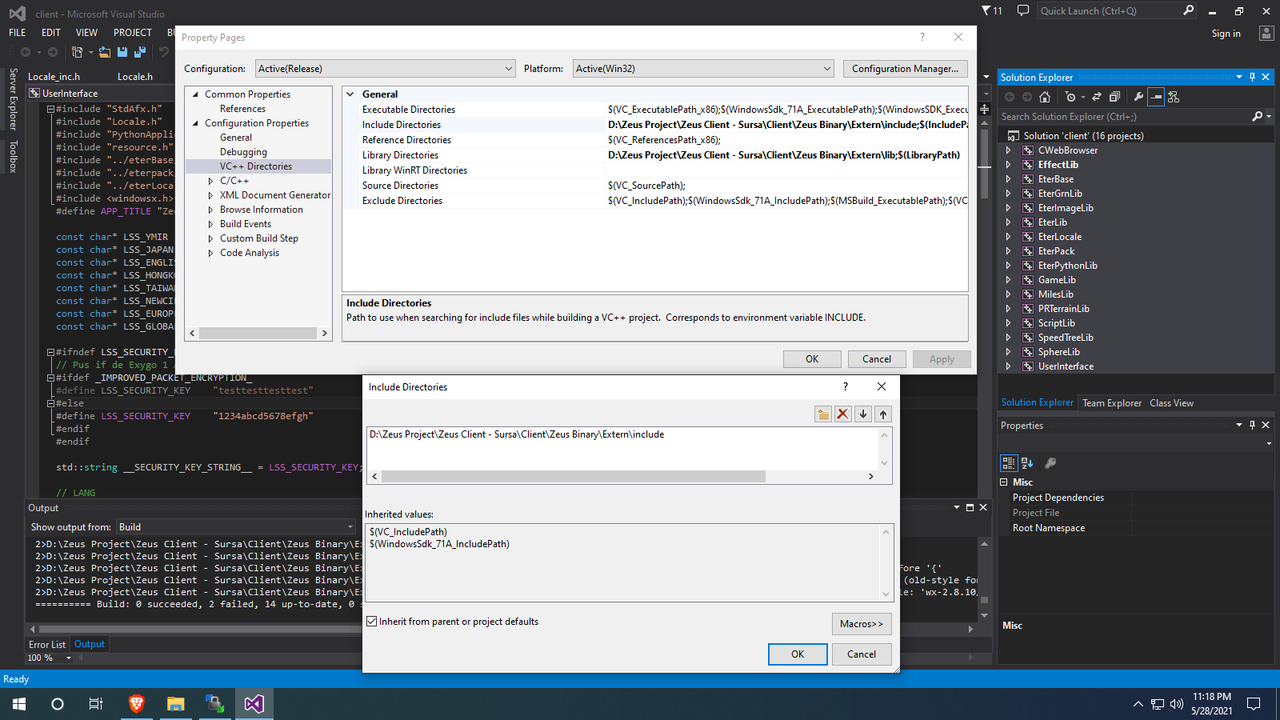Collapse All projects in Solution Explorer

tap(1117, 97)
